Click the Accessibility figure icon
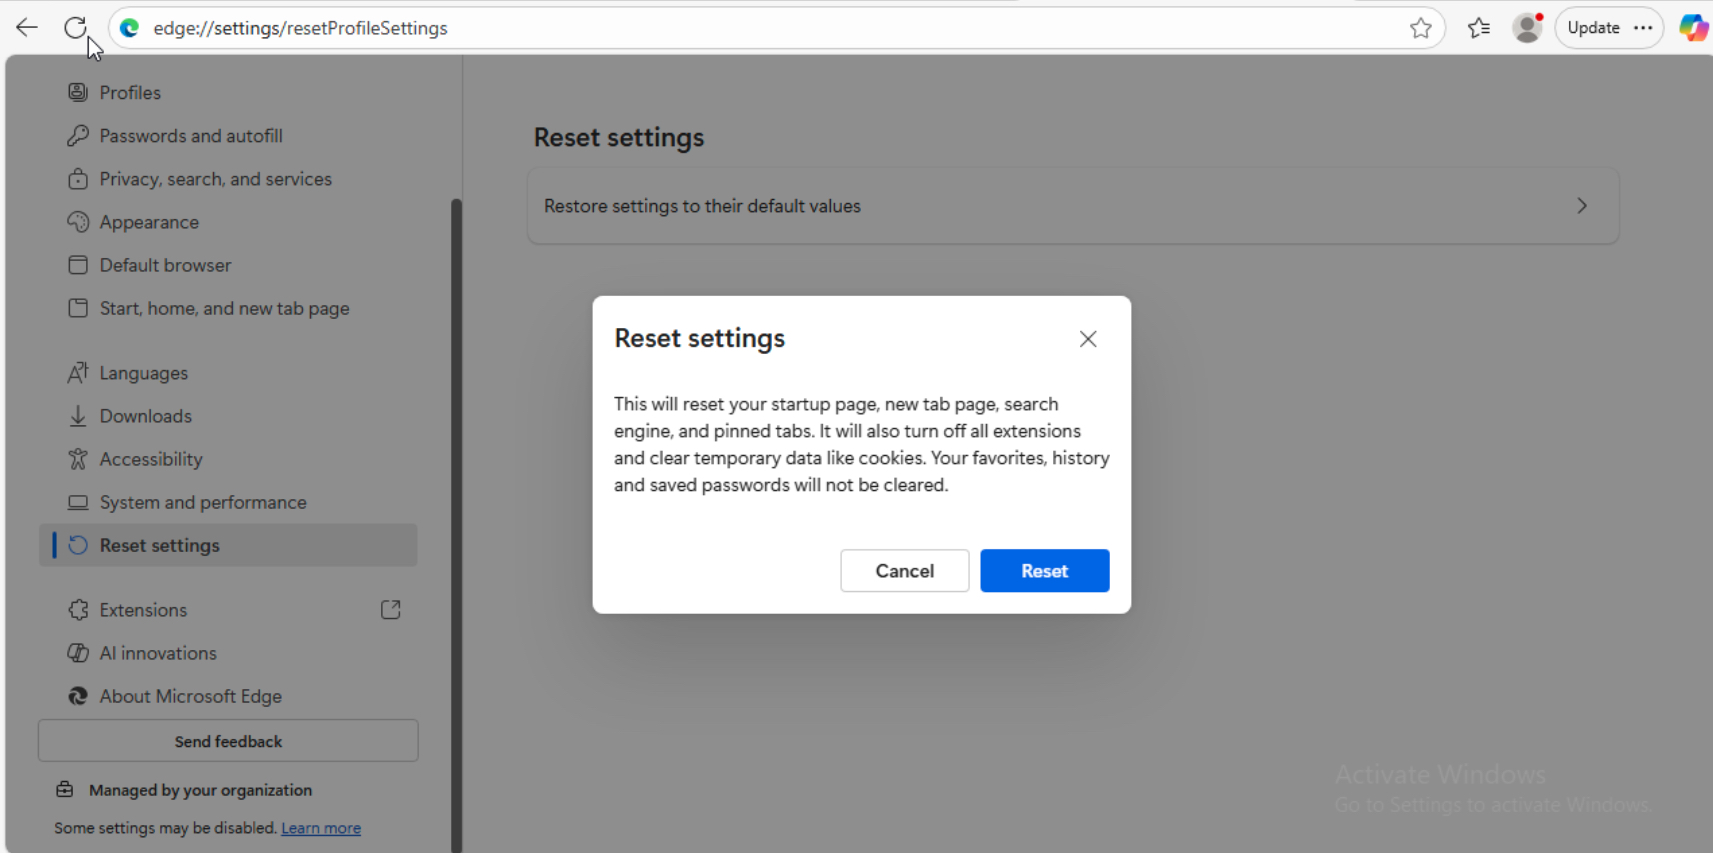 click(78, 459)
